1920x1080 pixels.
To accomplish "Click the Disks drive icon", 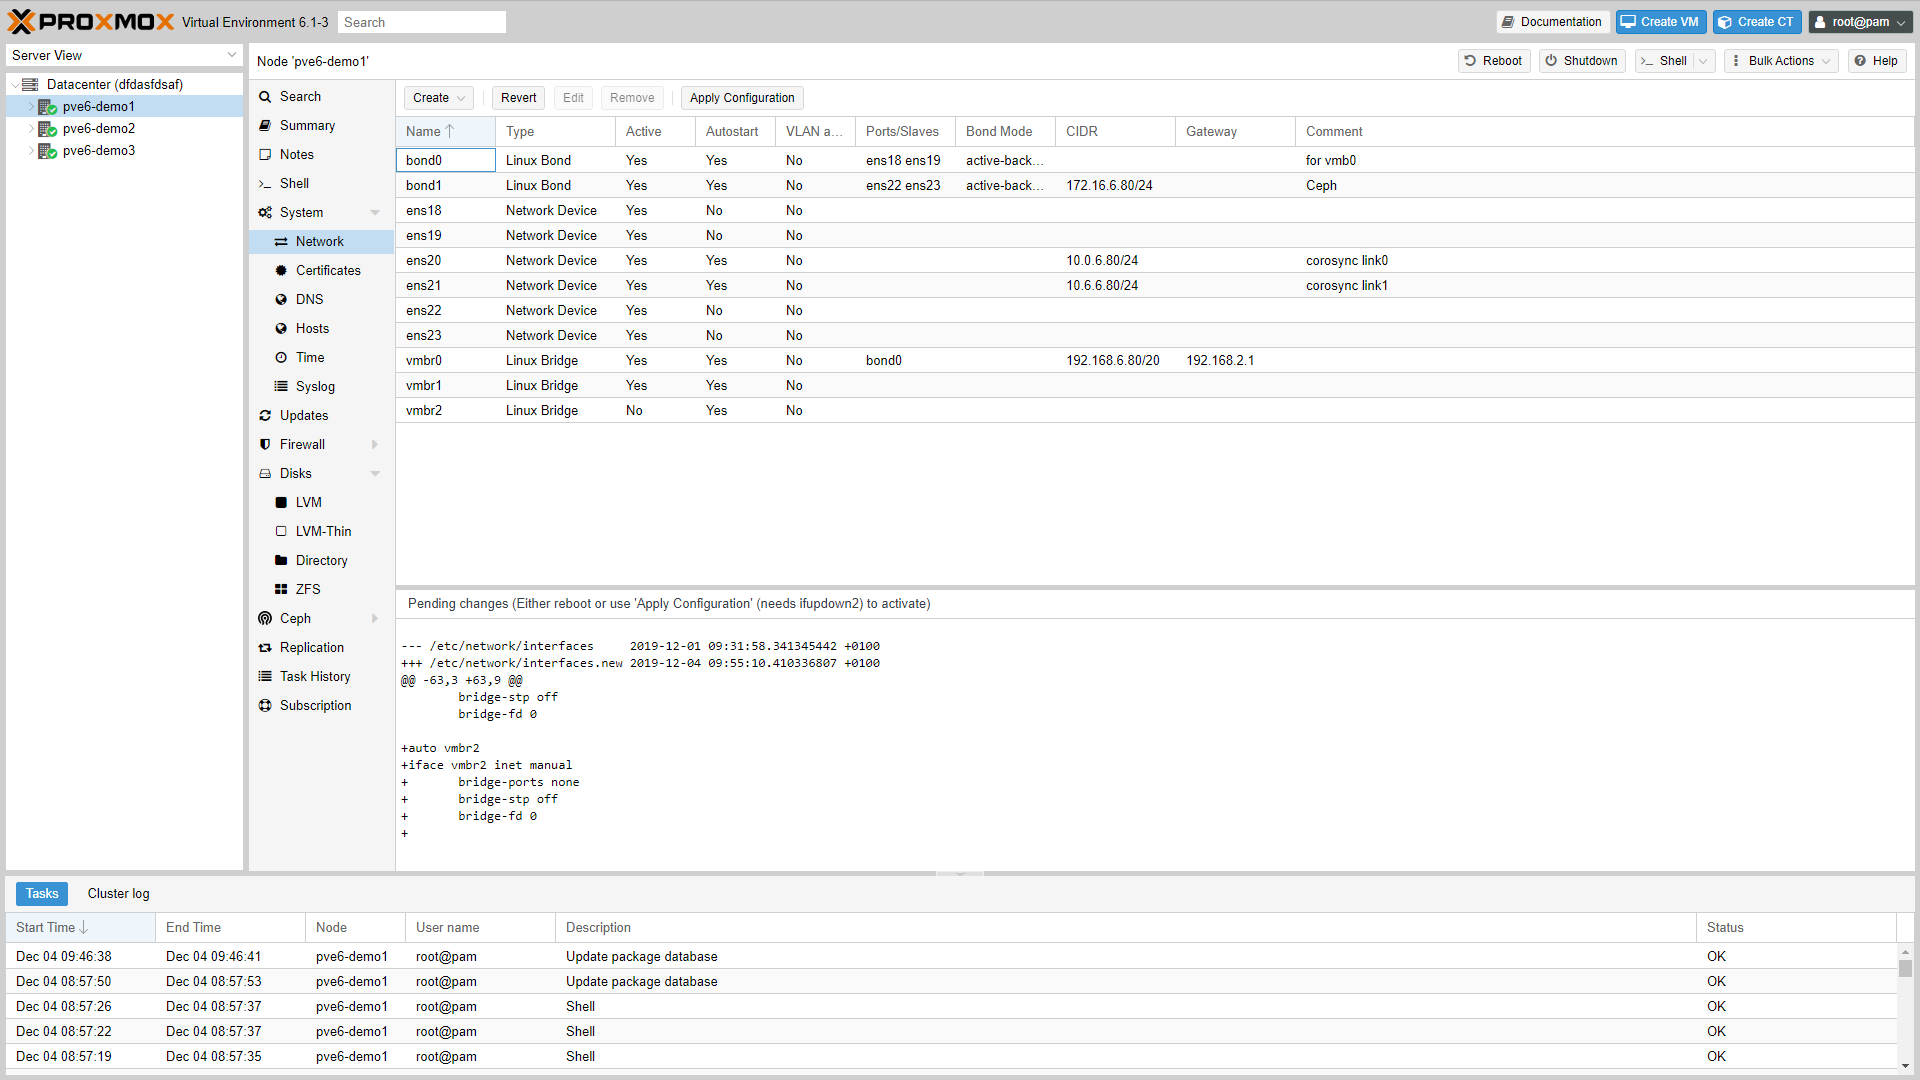I will point(265,474).
